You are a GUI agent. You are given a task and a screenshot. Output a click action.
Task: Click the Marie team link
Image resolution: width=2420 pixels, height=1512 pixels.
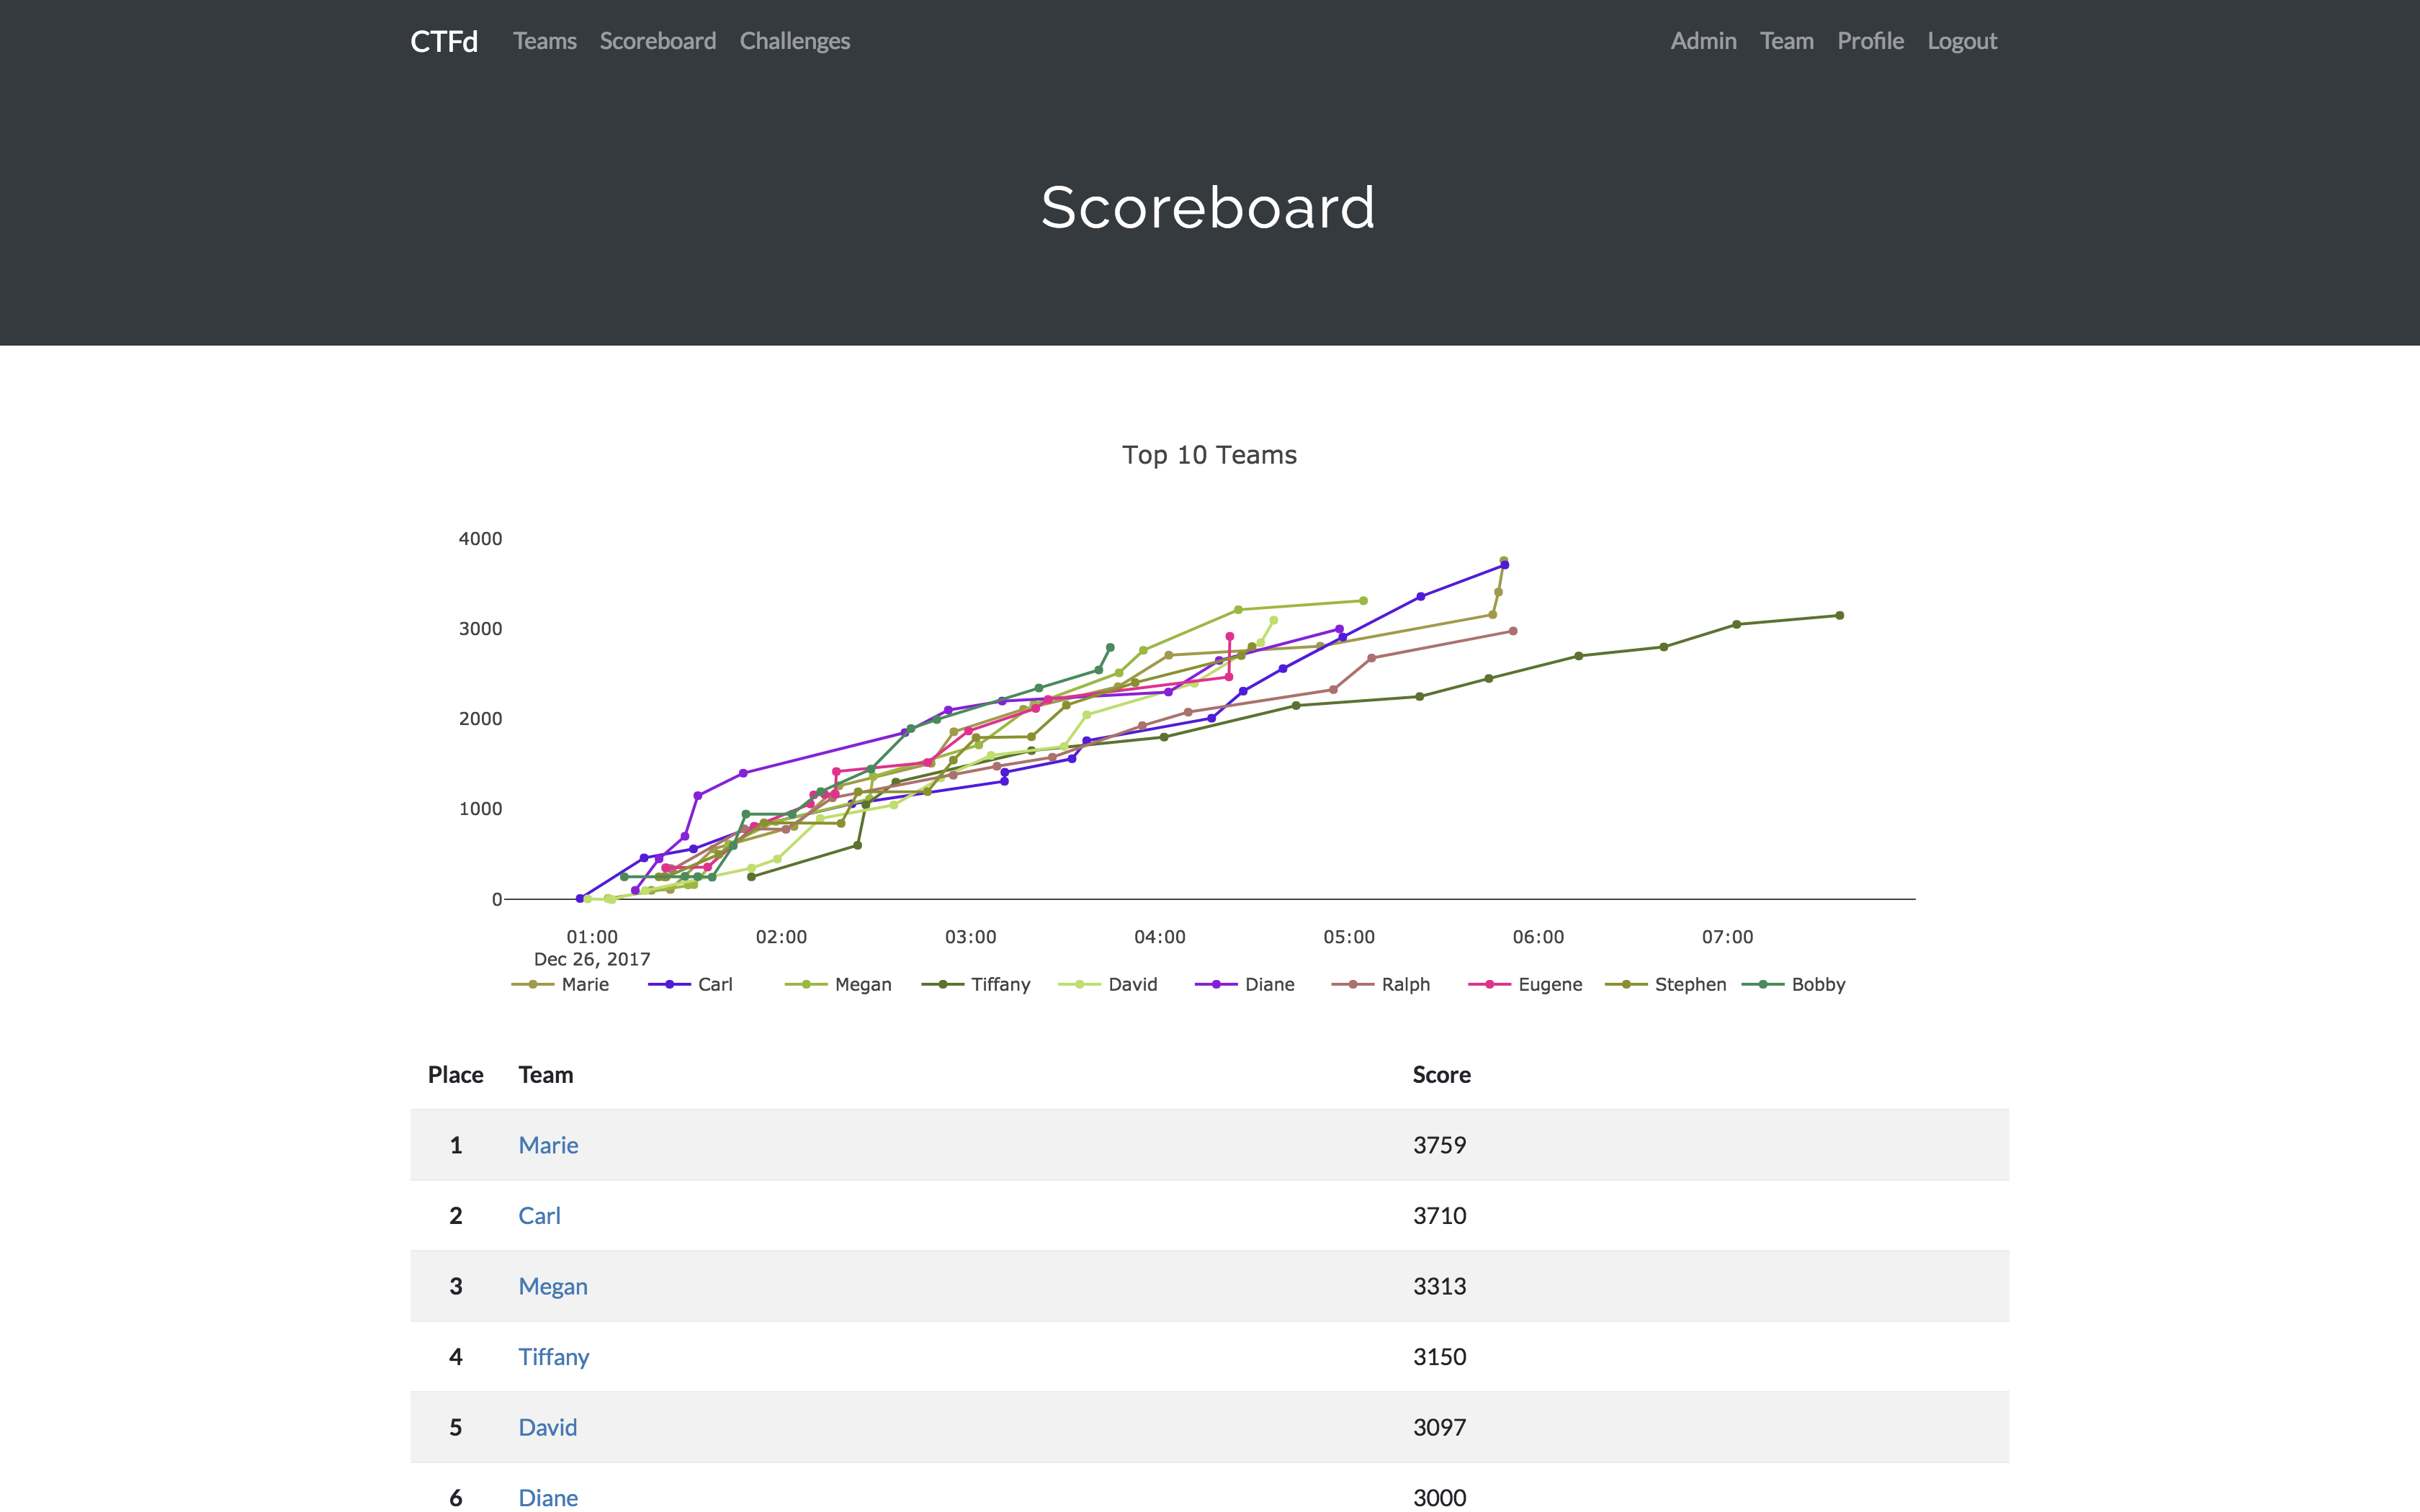click(x=547, y=1145)
